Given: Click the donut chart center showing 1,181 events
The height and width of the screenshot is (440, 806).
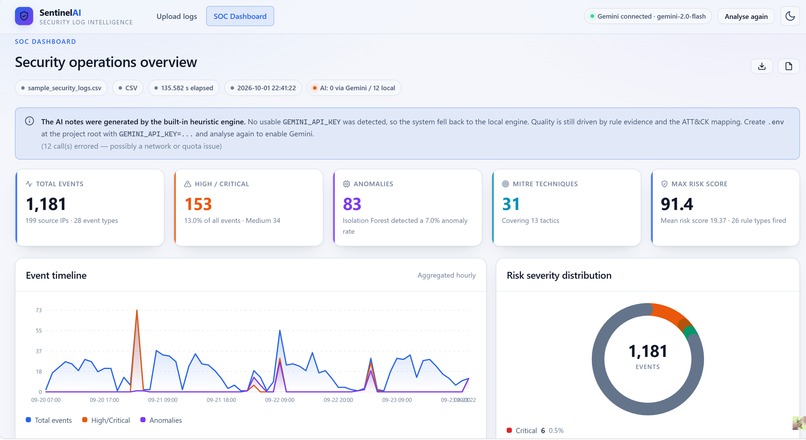Looking at the screenshot, I should 648,357.
